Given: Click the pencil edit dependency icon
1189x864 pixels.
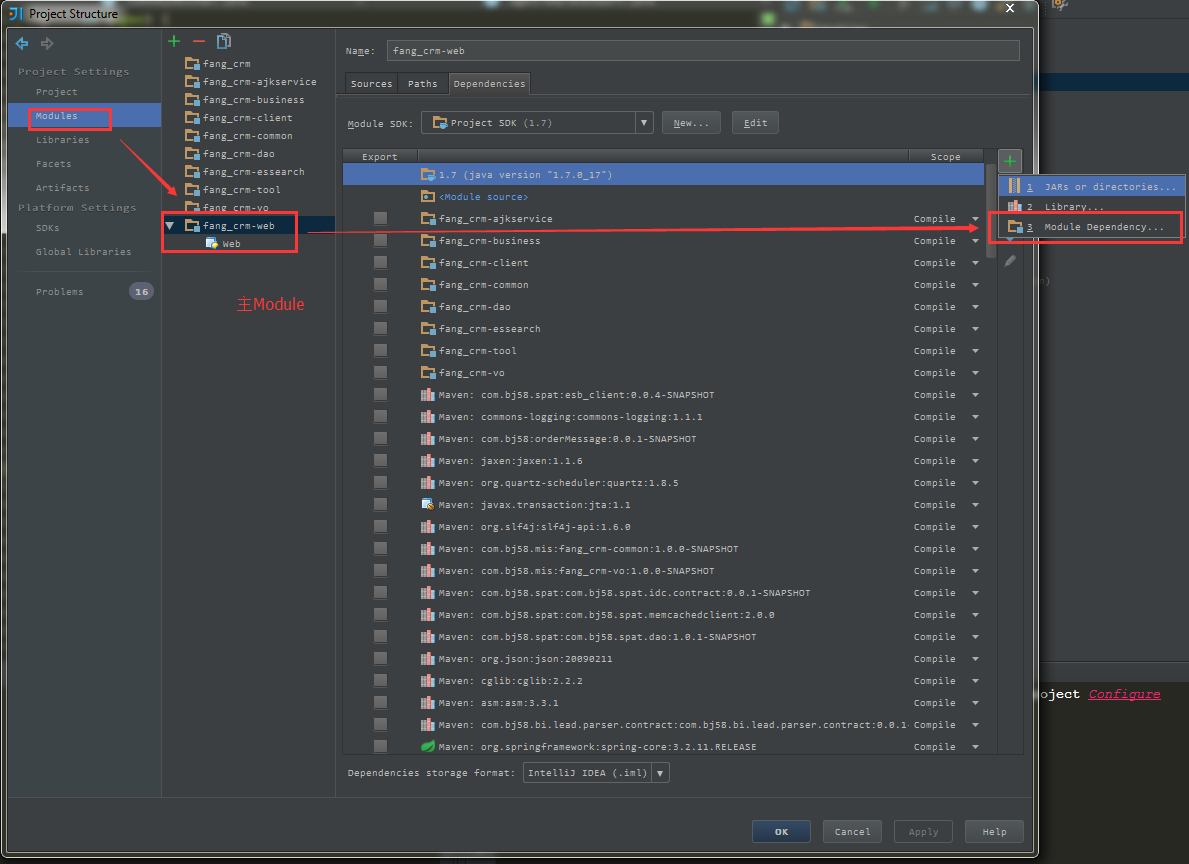Looking at the screenshot, I should 1010,261.
